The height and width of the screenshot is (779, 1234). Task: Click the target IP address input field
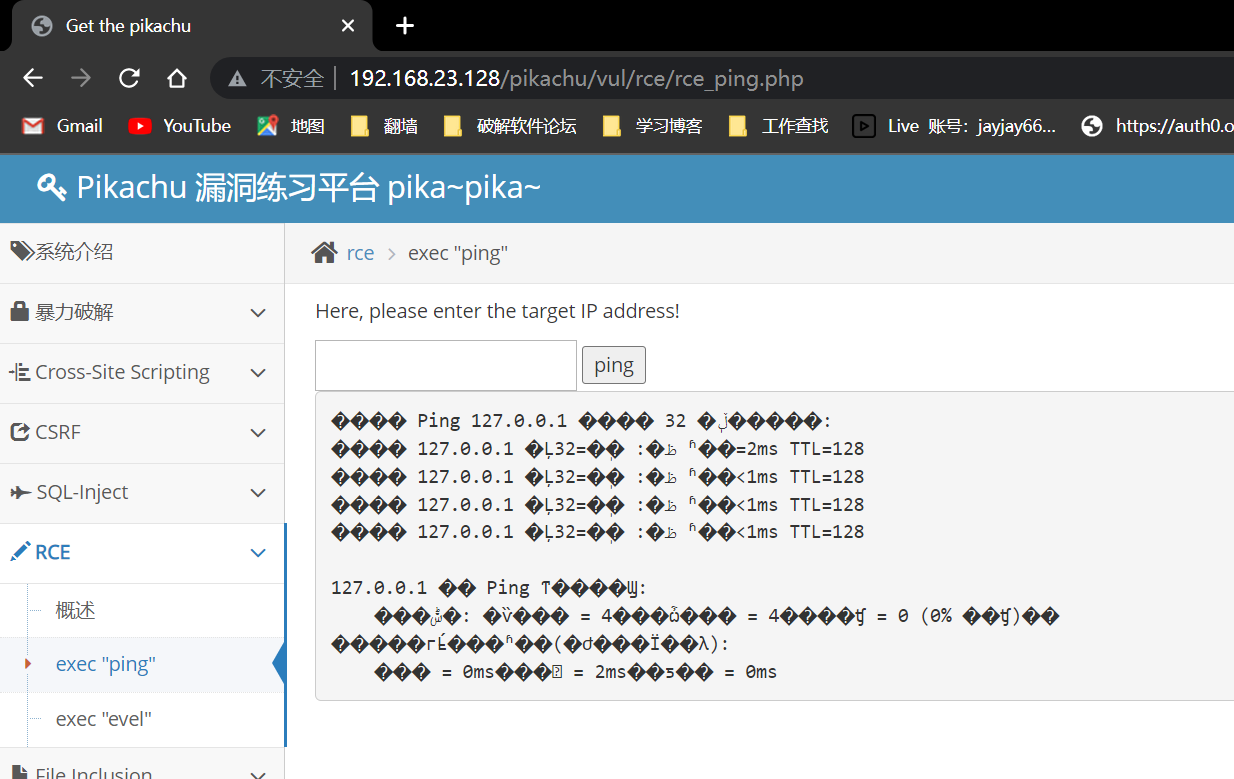pos(445,366)
